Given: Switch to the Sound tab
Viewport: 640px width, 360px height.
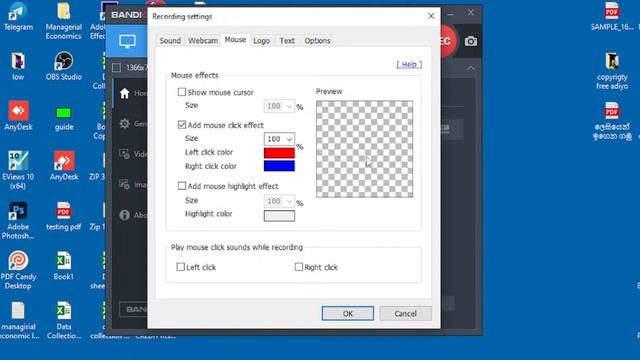Looking at the screenshot, I should (170, 40).
